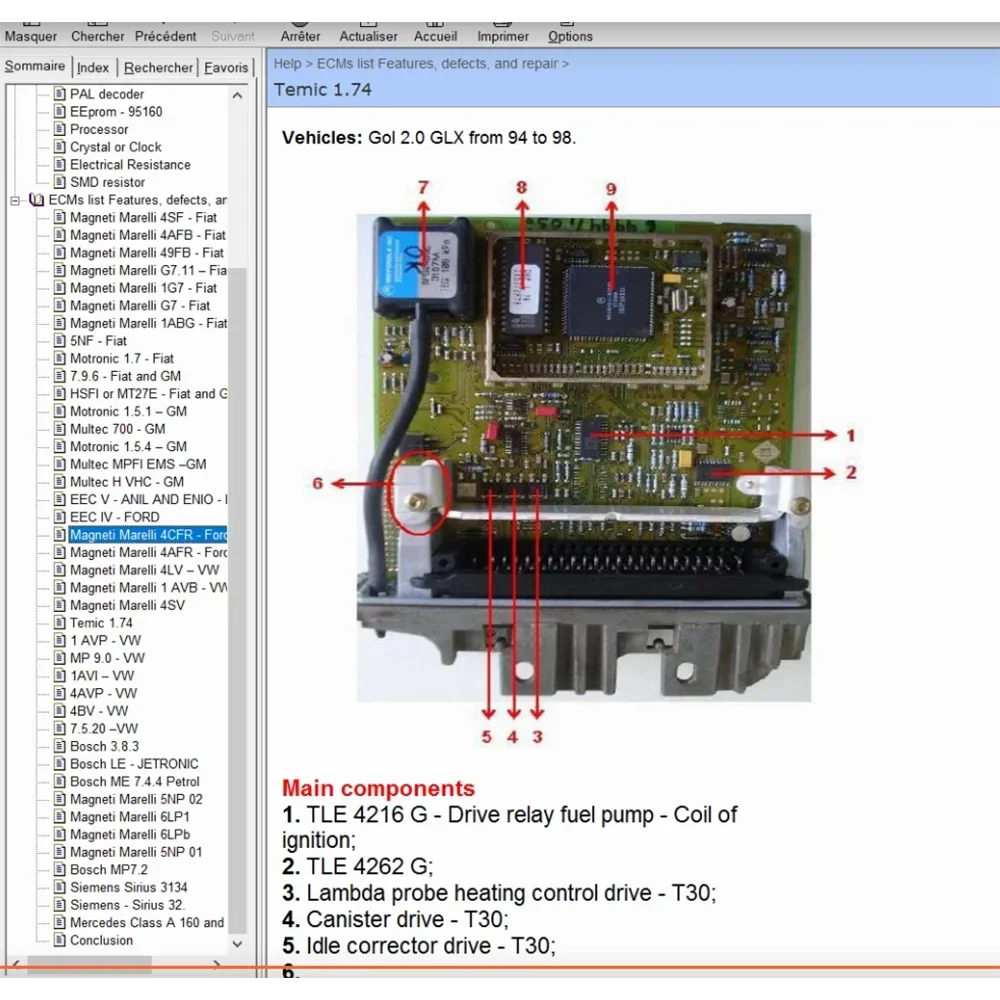Open the Motronic 1.5.4 – GM page icon
The image size is (1000, 1000).
click(59, 447)
